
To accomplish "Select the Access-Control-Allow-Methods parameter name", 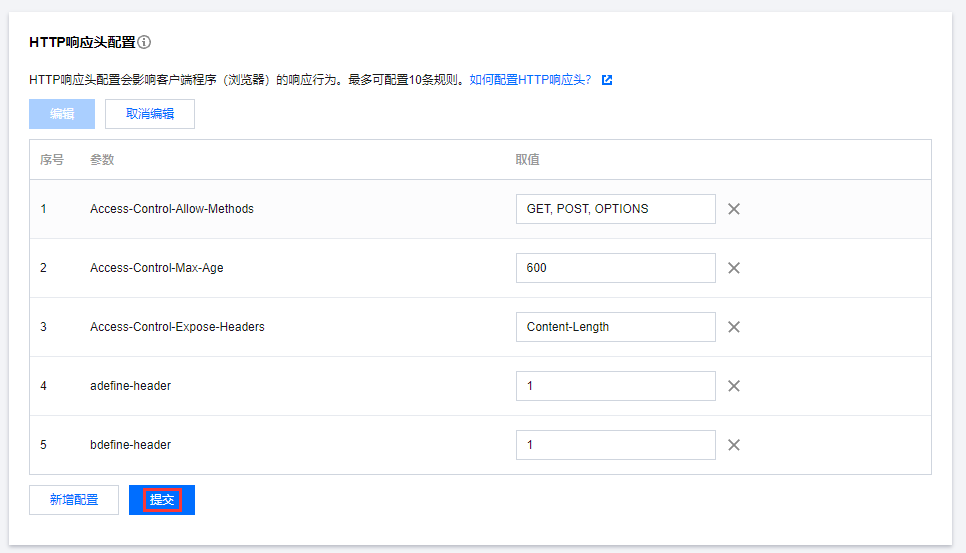I will coord(172,209).
